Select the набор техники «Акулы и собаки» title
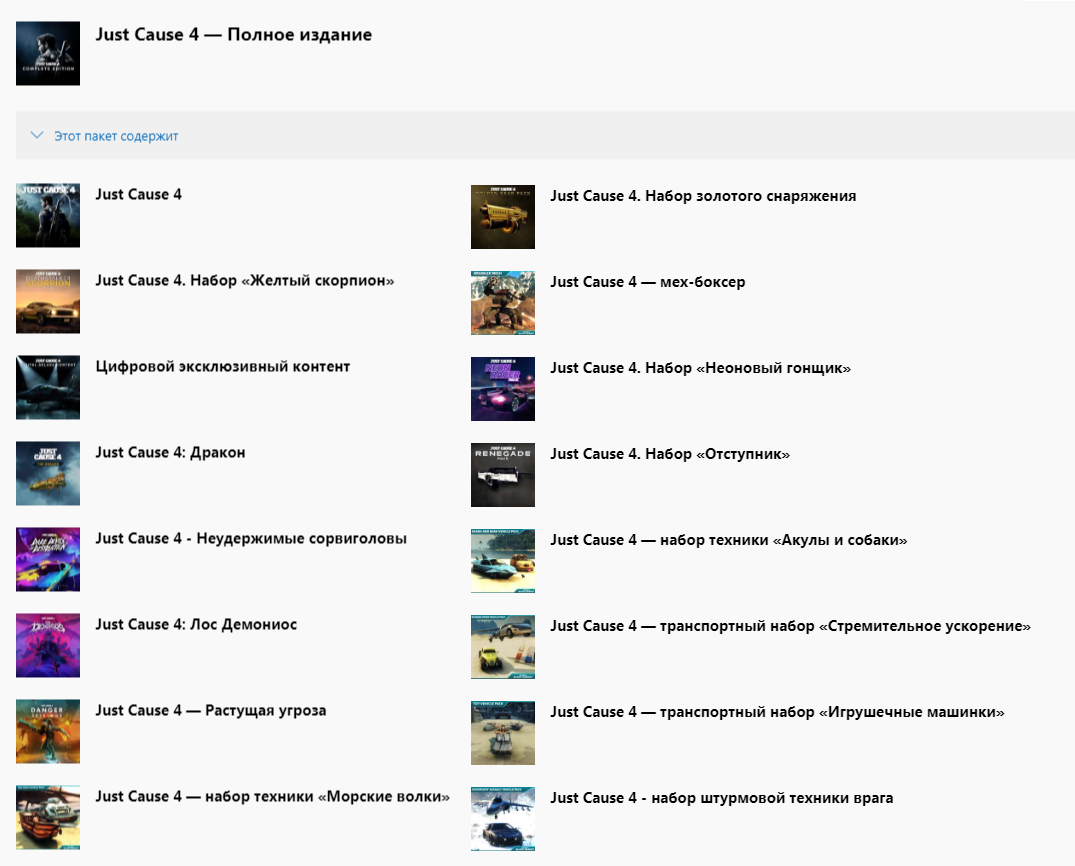 [728, 540]
